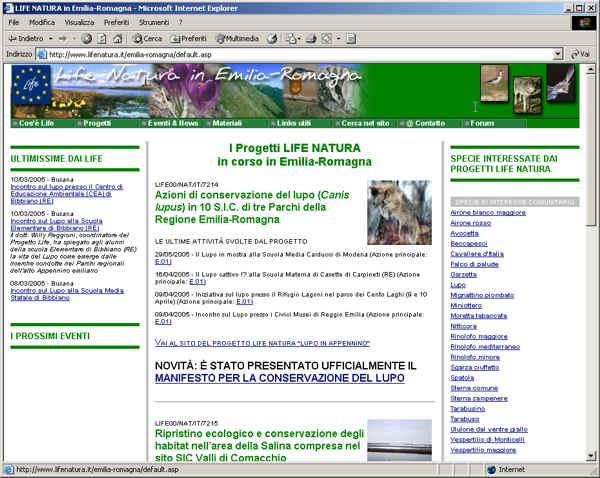This screenshot has width=600, height=478.
Task: Open the File menu
Action: tap(14, 22)
